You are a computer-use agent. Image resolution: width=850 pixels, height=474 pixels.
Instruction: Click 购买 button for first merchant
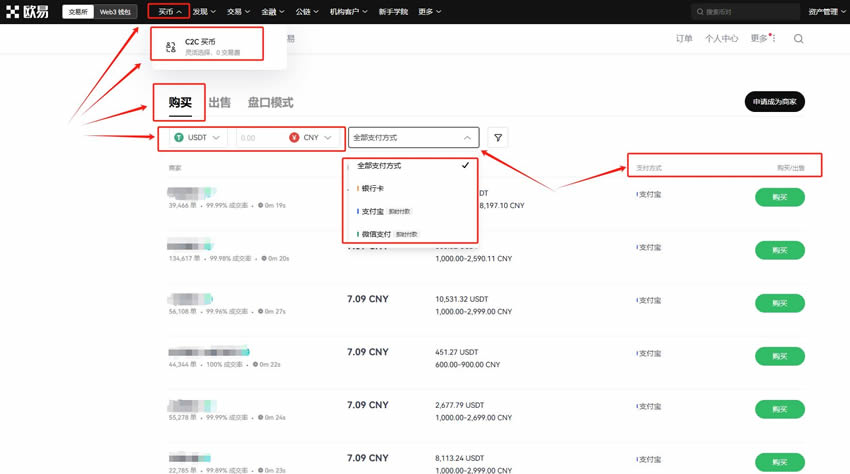[779, 198]
